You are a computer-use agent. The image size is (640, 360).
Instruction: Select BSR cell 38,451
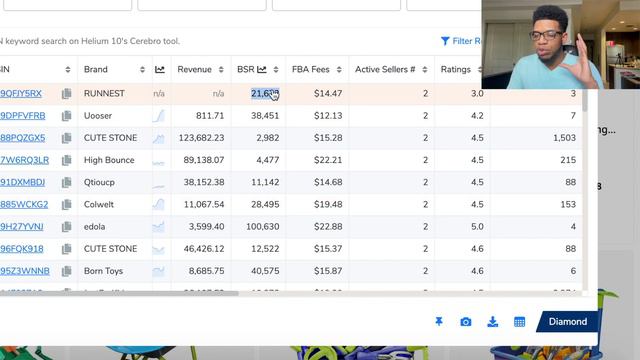click(265, 116)
